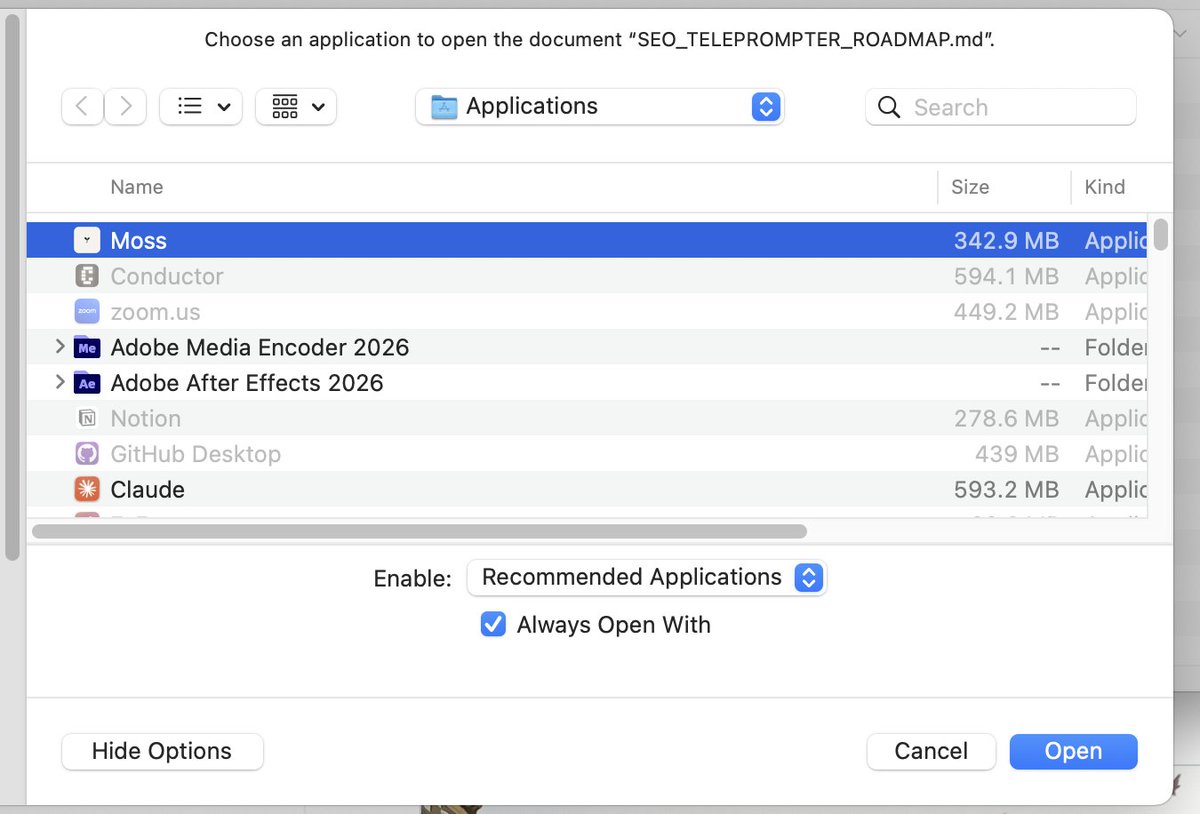This screenshot has height=814, width=1200.
Task: Click the magnifying glass search icon
Action: pos(888,107)
